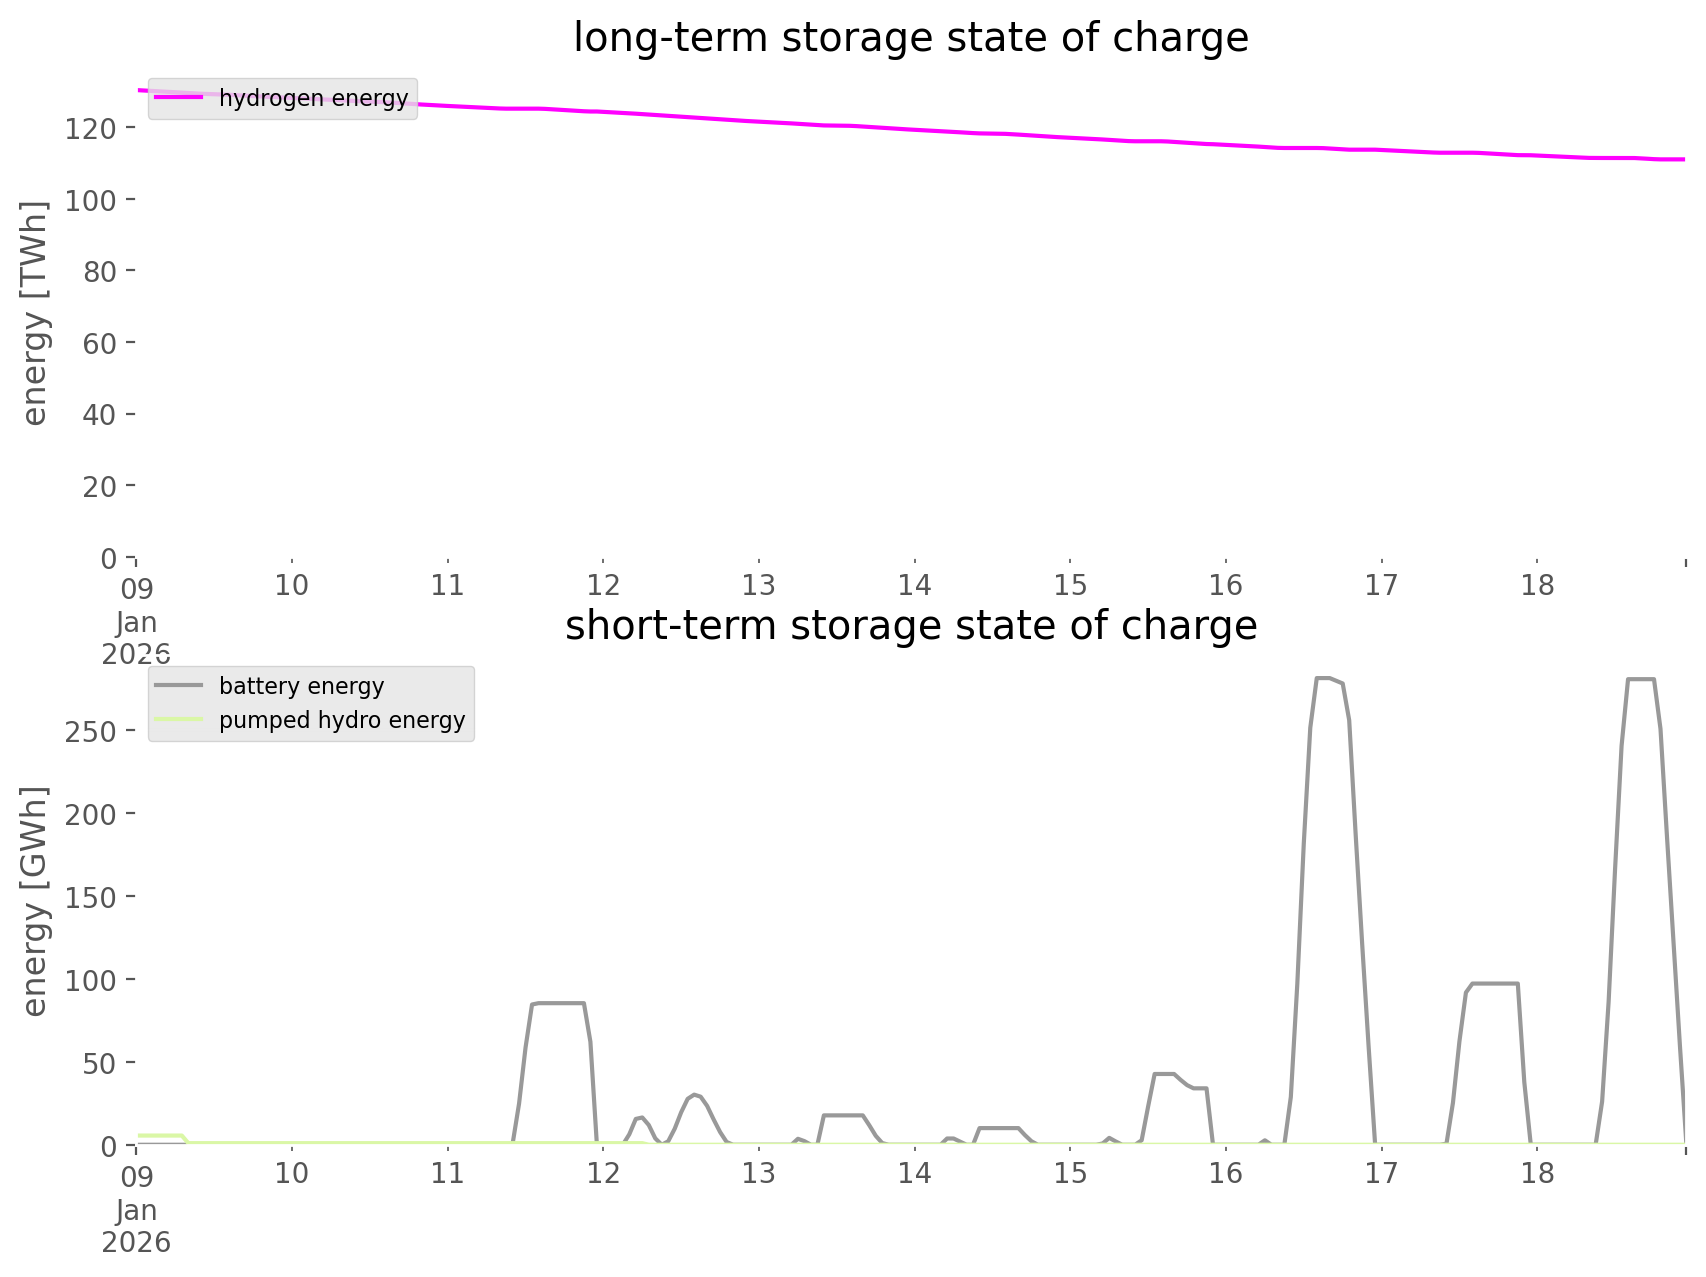Screen dimensions: 1706x1277
Task: Click the 'short-term storage state of charge' title
Action: click(910, 626)
